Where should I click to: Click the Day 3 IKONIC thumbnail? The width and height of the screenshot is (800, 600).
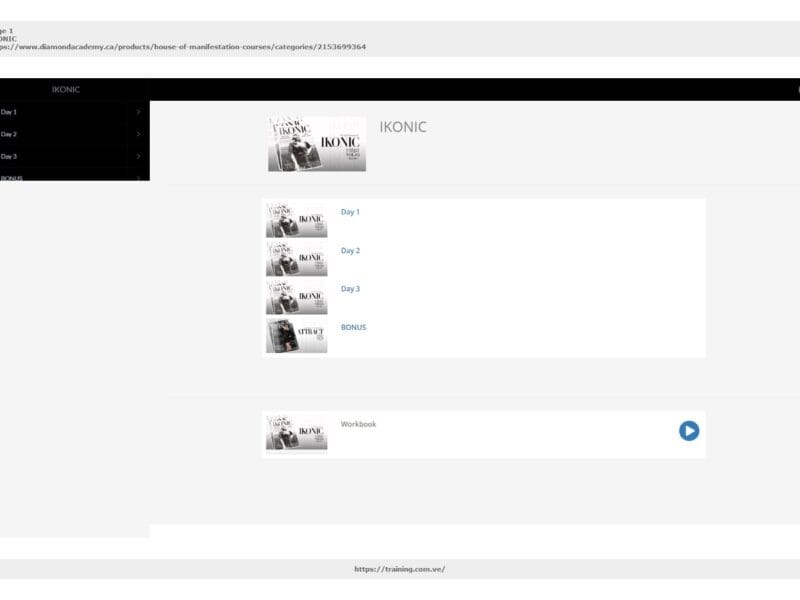pos(296,297)
